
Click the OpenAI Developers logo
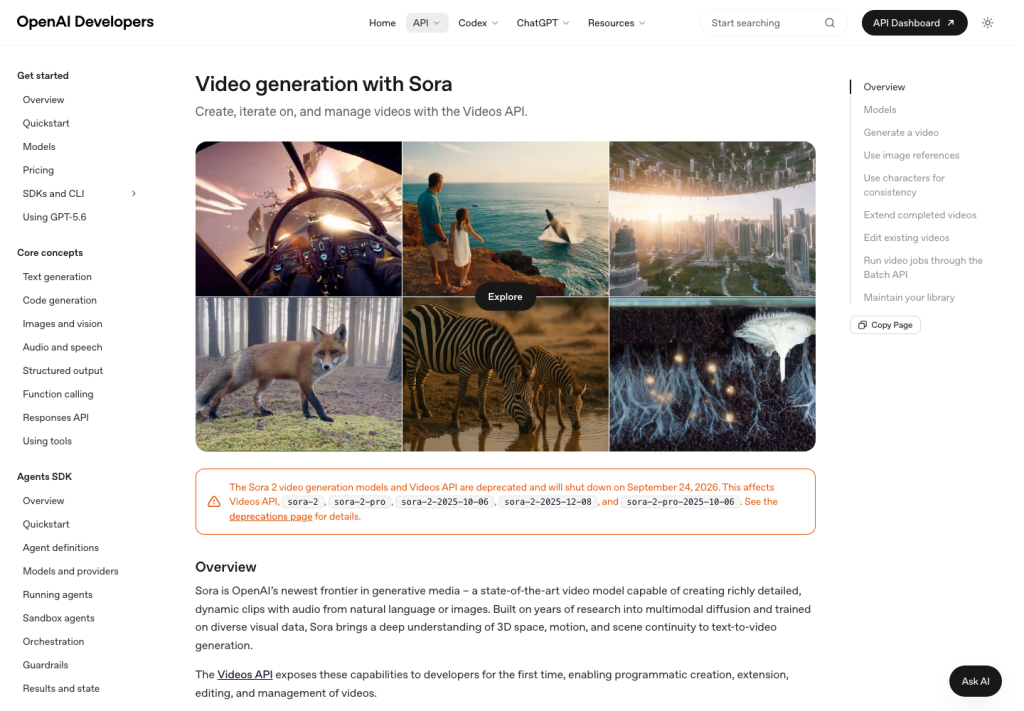86,22
